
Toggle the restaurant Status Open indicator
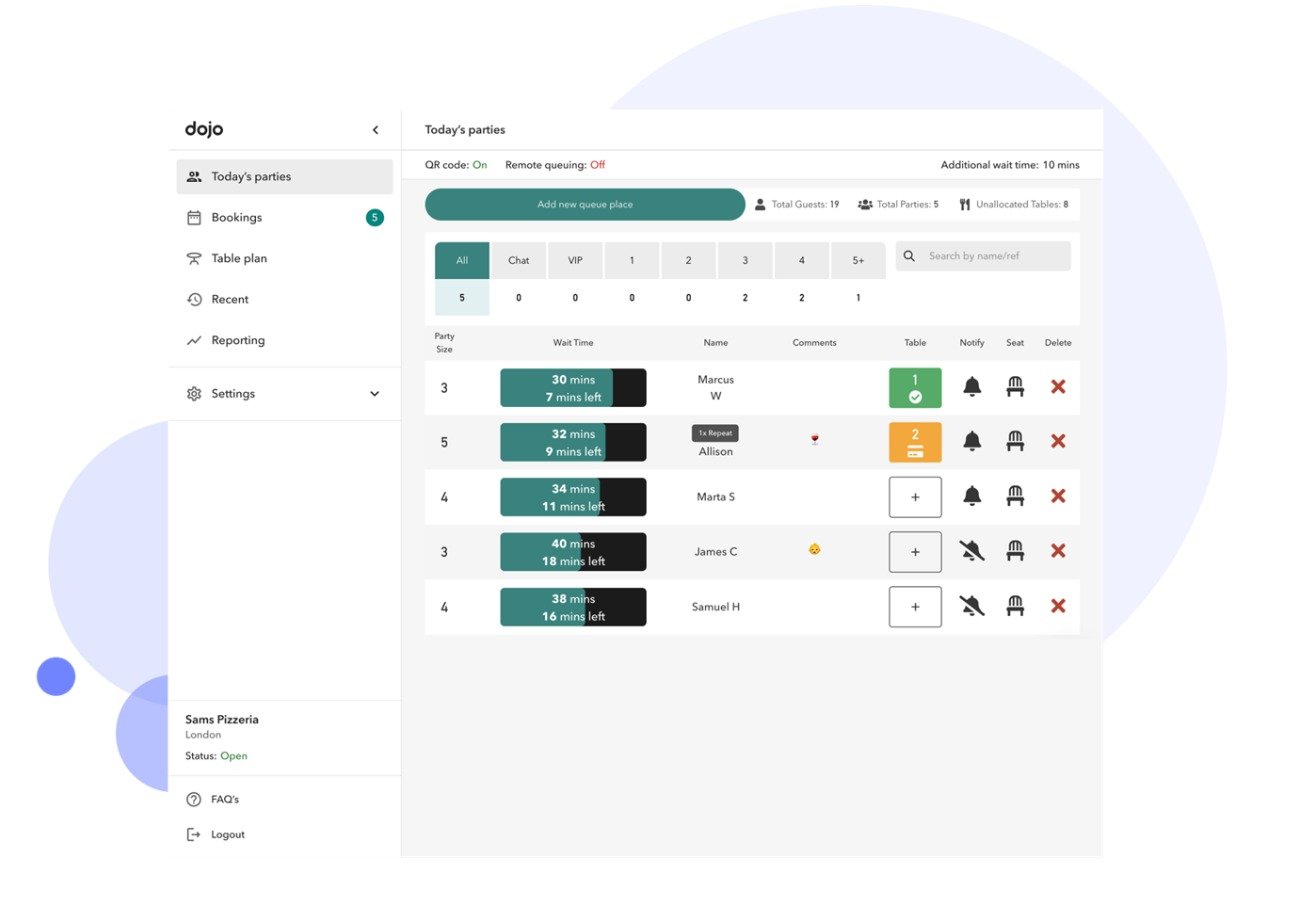tap(234, 756)
